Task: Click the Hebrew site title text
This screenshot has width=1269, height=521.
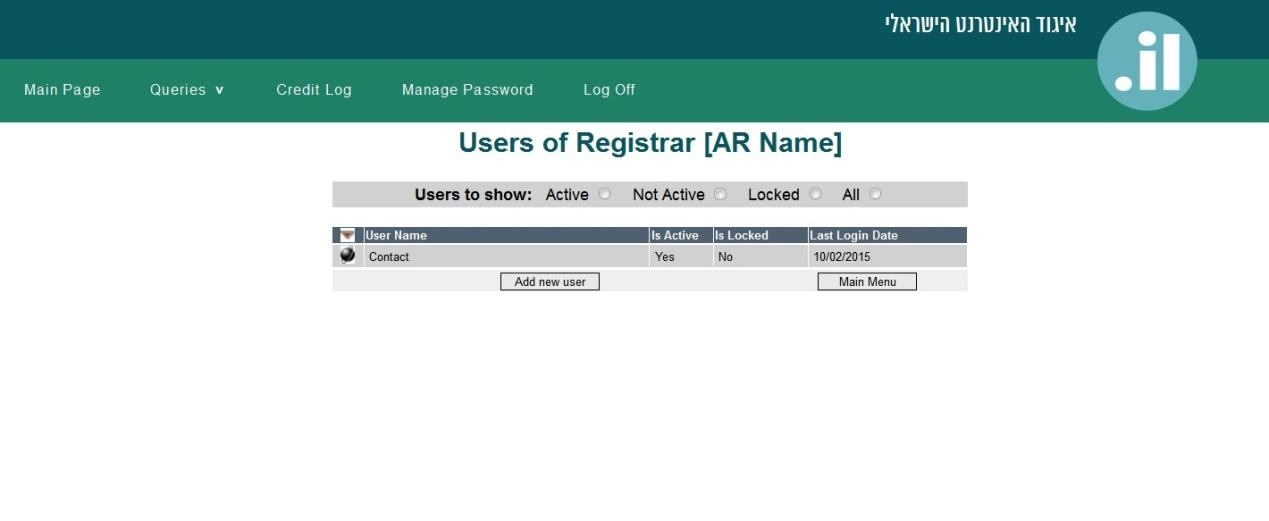Action: coord(981,24)
